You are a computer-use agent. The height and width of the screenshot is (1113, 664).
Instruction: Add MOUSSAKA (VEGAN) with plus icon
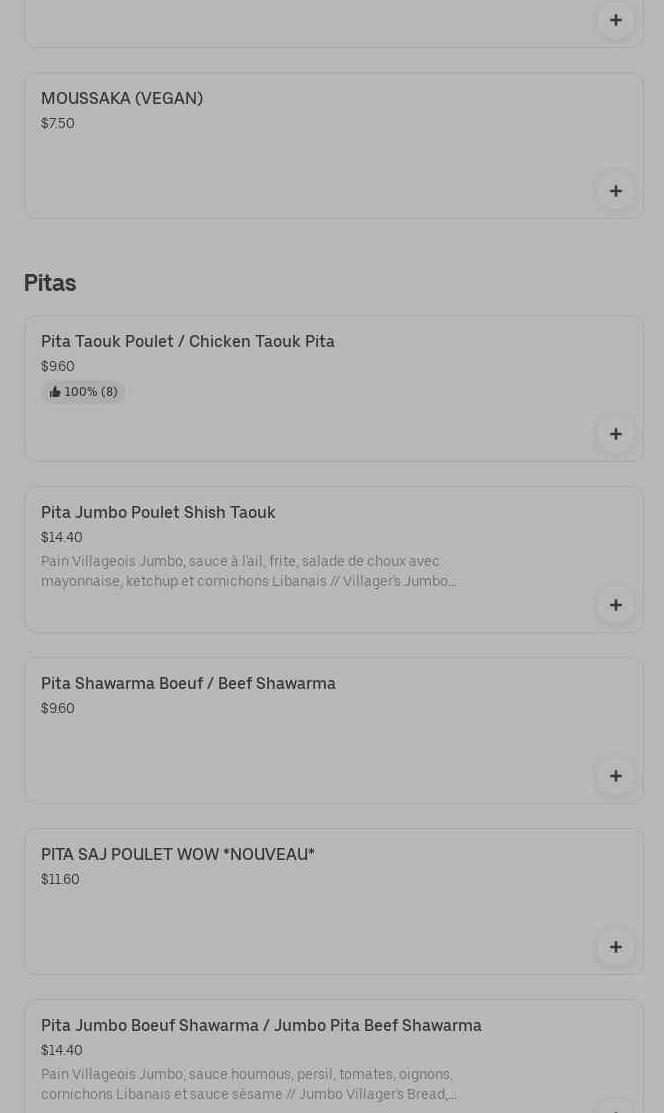(616, 191)
